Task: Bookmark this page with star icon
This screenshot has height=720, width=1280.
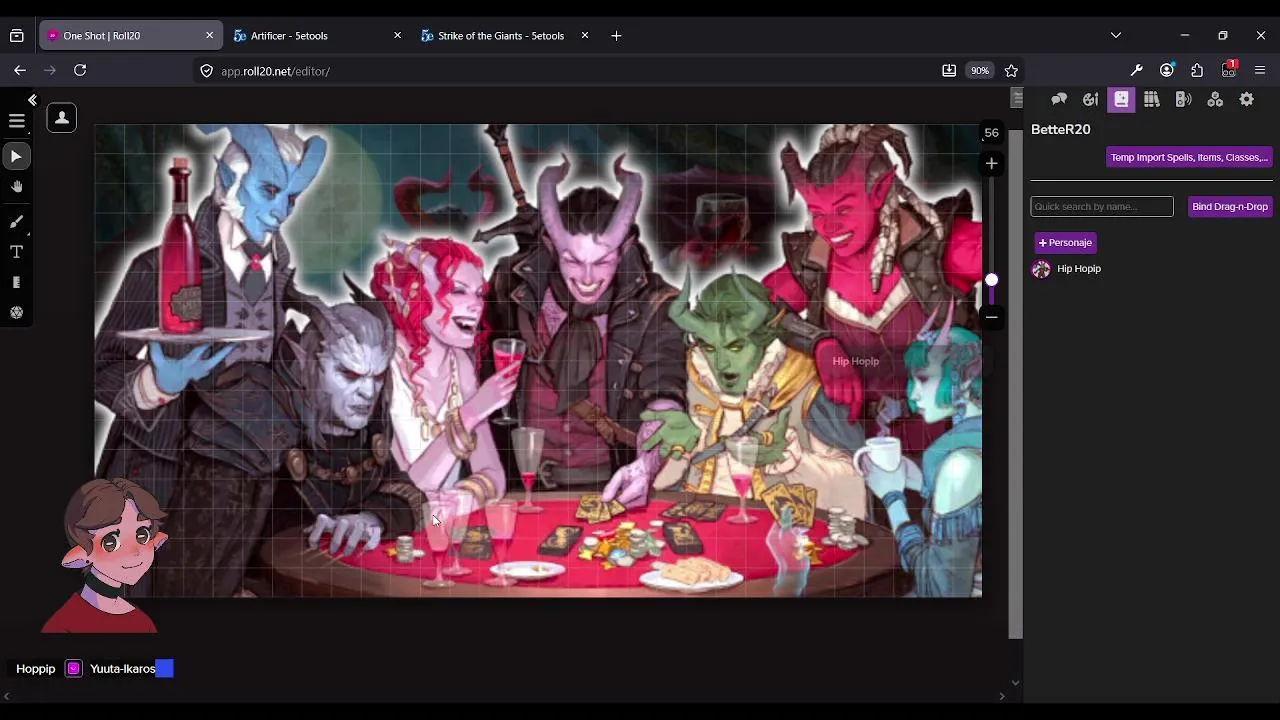Action: [x=1011, y=71]
